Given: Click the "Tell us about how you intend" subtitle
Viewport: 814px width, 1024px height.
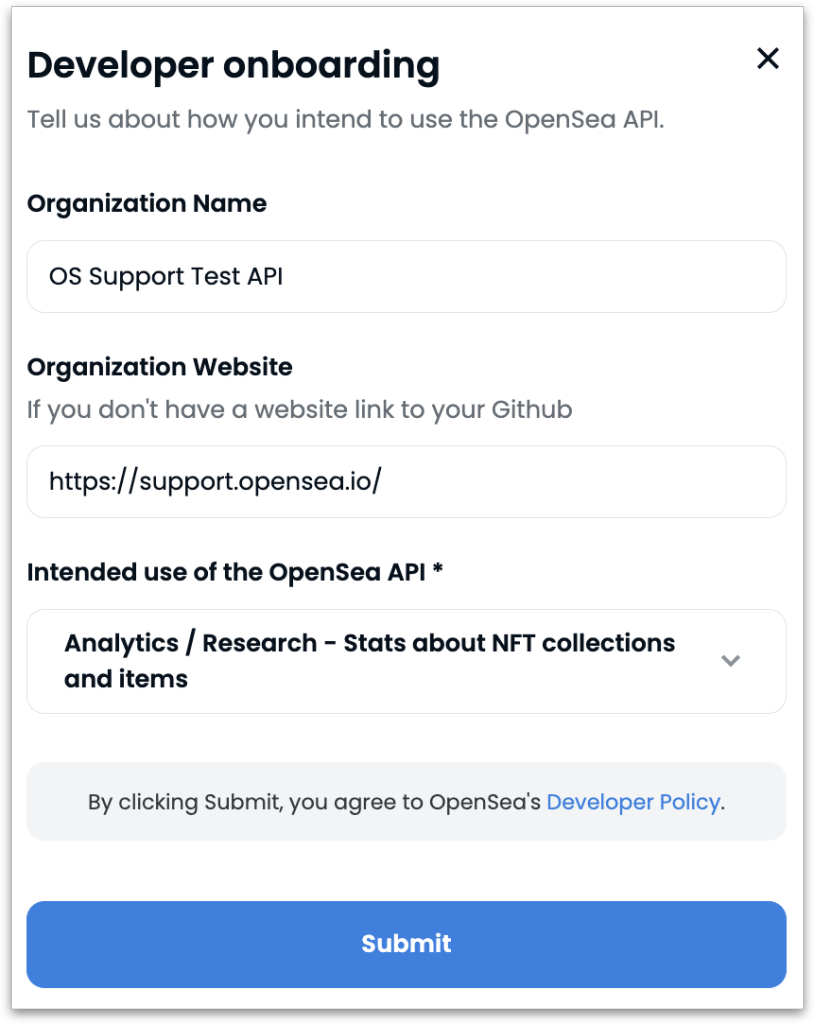Looking at the screenshot, I should click(346, 120).
